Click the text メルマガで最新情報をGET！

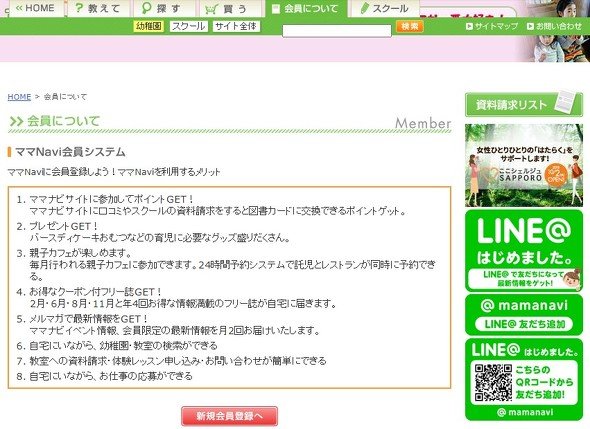click(x=89, y=319)
